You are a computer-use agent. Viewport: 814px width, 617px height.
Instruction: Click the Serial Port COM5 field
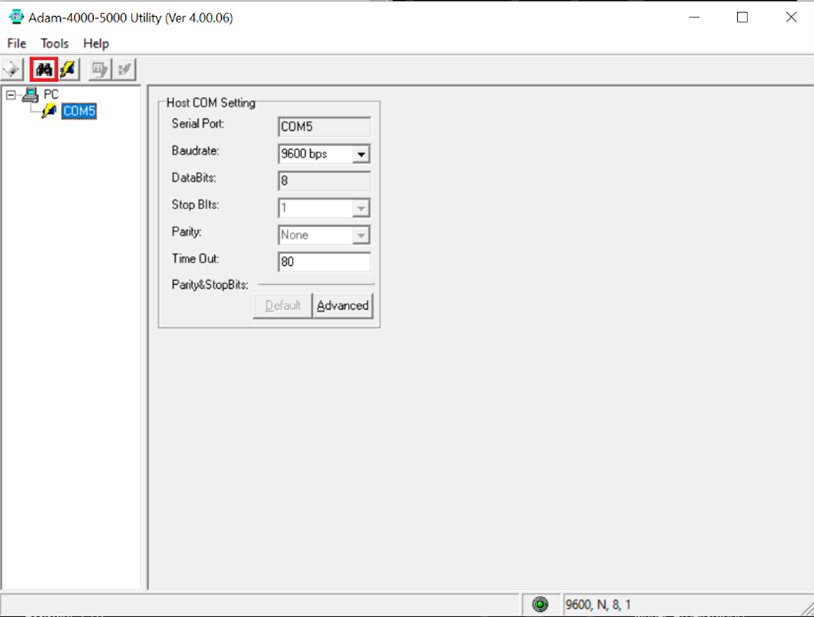(x=324, y=127)
